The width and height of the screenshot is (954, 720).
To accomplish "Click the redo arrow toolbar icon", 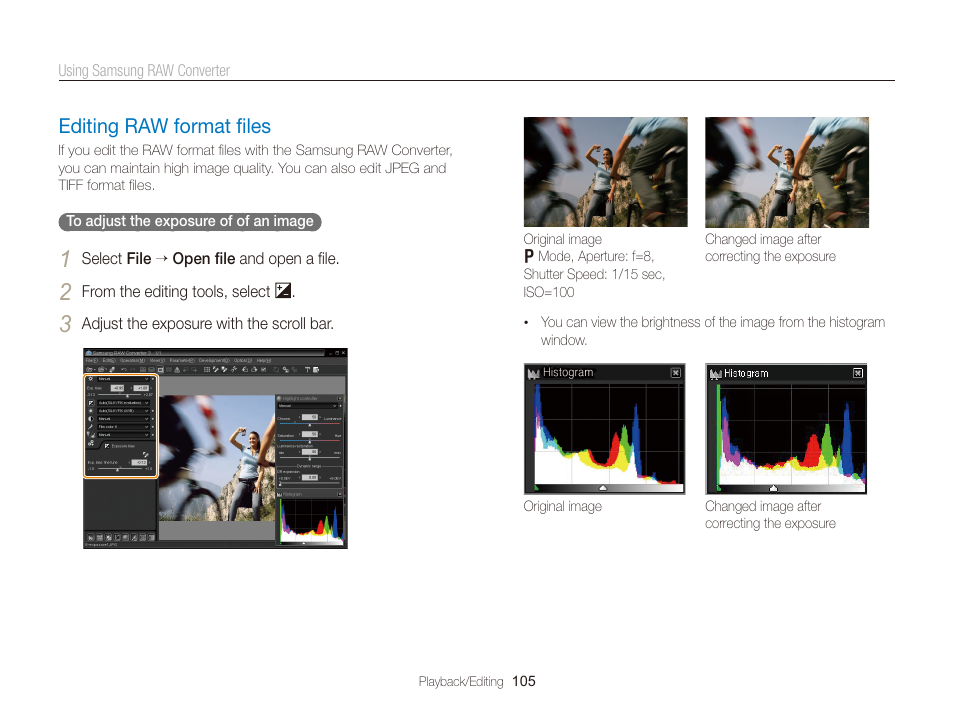I will pyautogui.click(x=133, y=369).
